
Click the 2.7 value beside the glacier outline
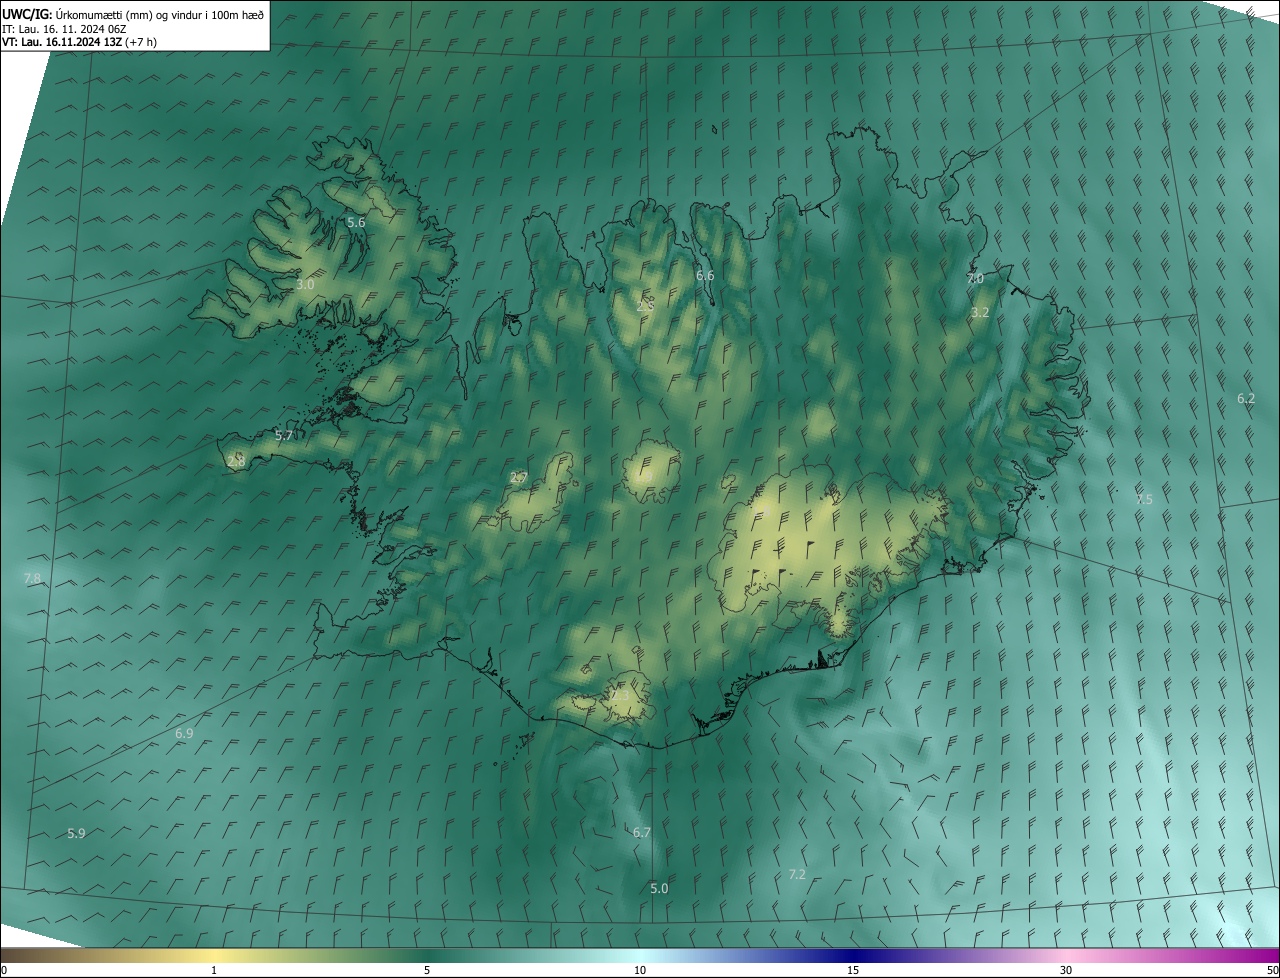coord(518,478)
